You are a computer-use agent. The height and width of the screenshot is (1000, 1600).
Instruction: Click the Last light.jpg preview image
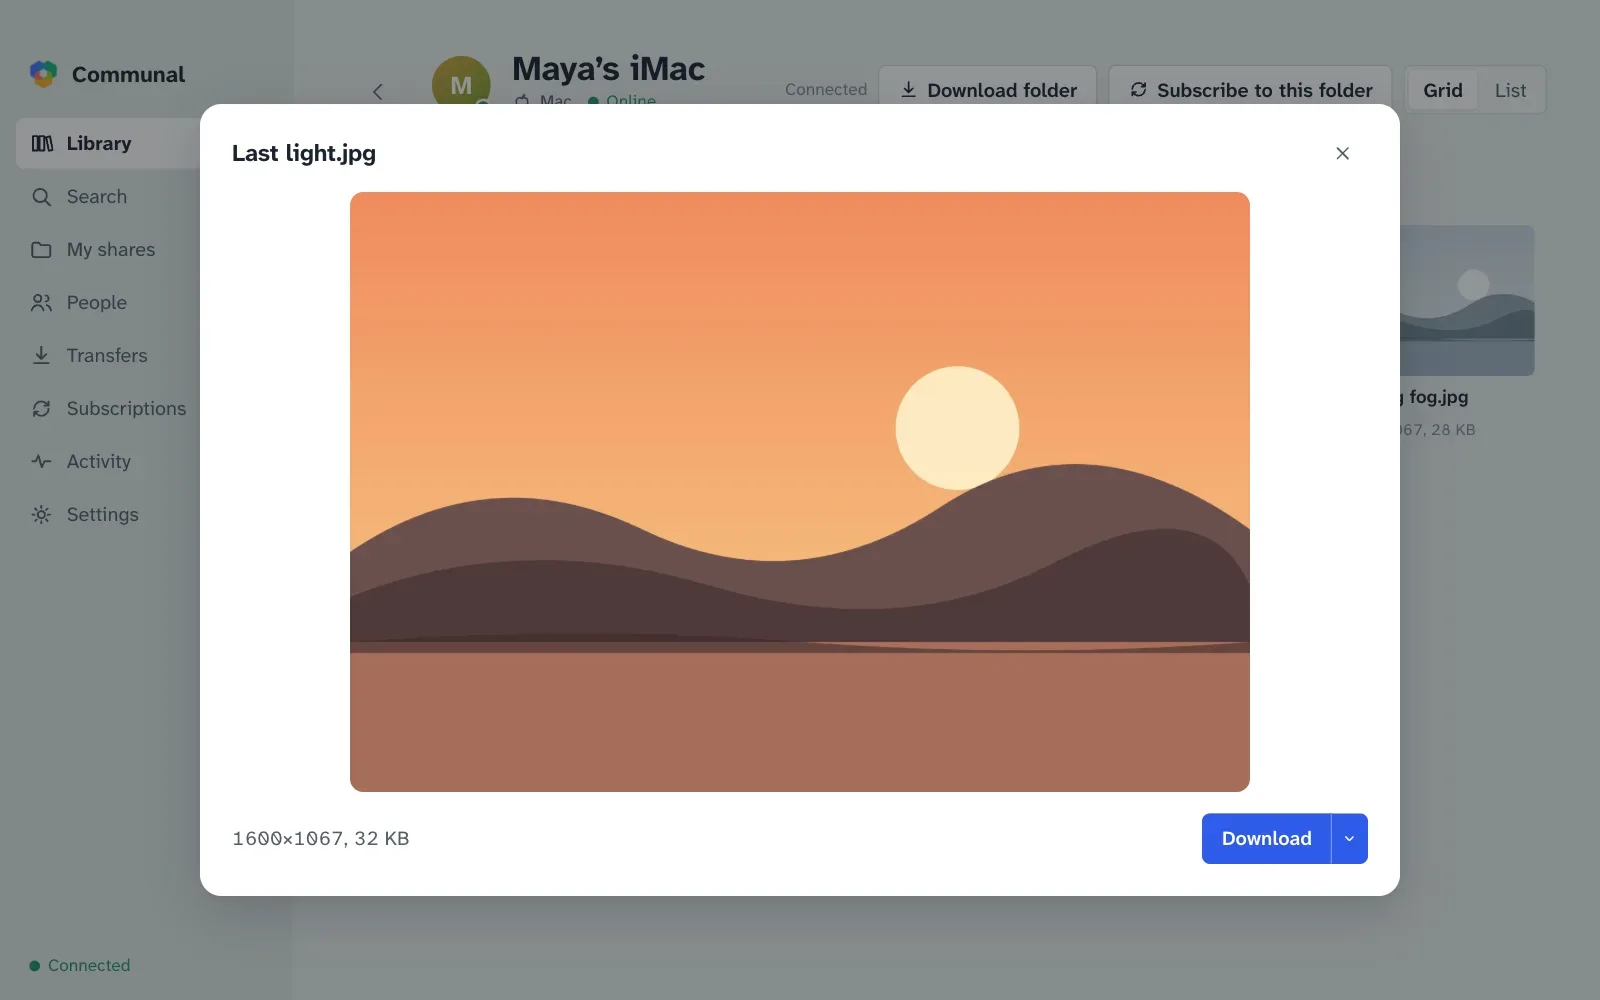[800, 492]
